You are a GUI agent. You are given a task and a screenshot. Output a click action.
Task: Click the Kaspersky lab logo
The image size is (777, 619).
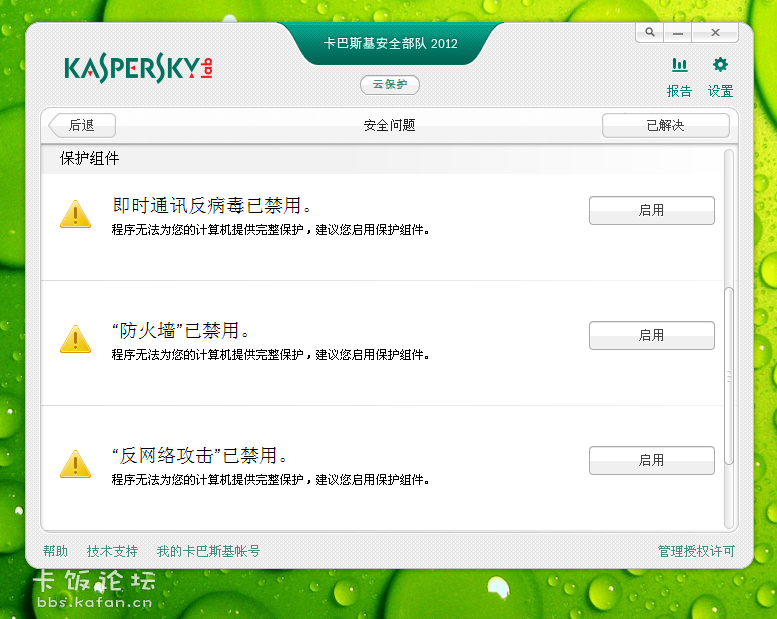click(x=138, y=68)
